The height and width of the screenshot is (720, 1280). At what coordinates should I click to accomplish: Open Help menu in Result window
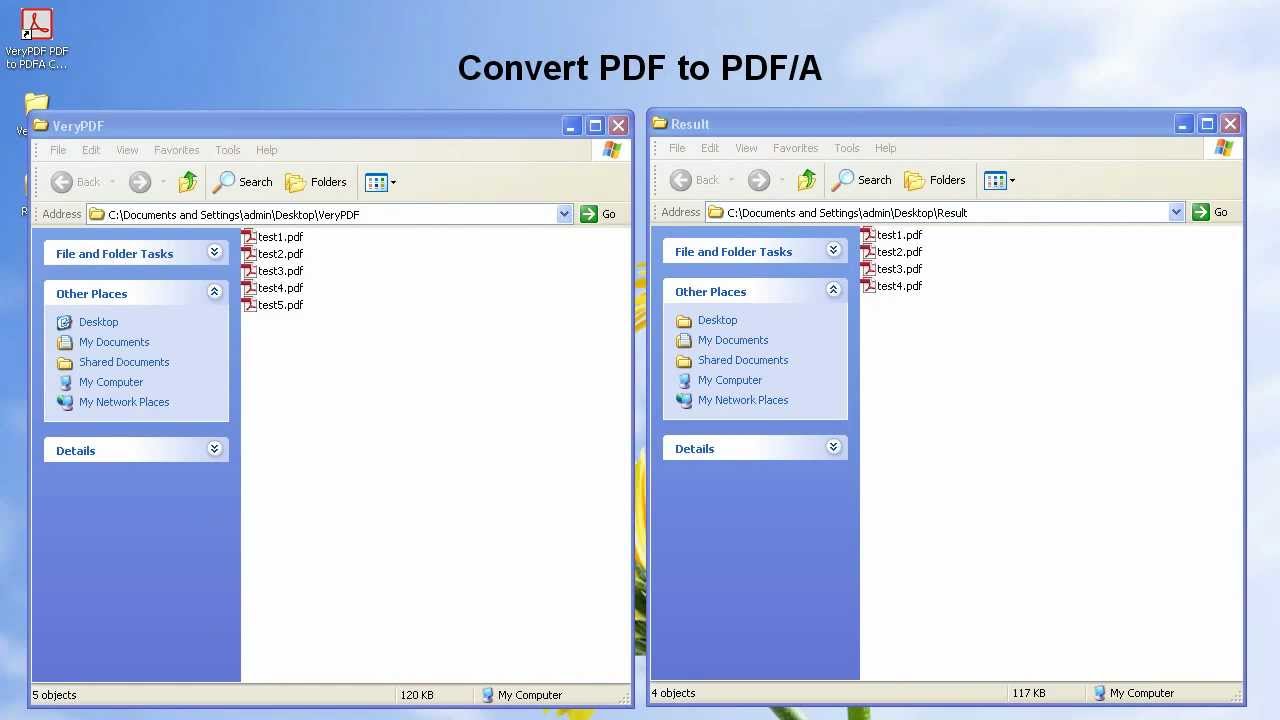coord(885,148)
